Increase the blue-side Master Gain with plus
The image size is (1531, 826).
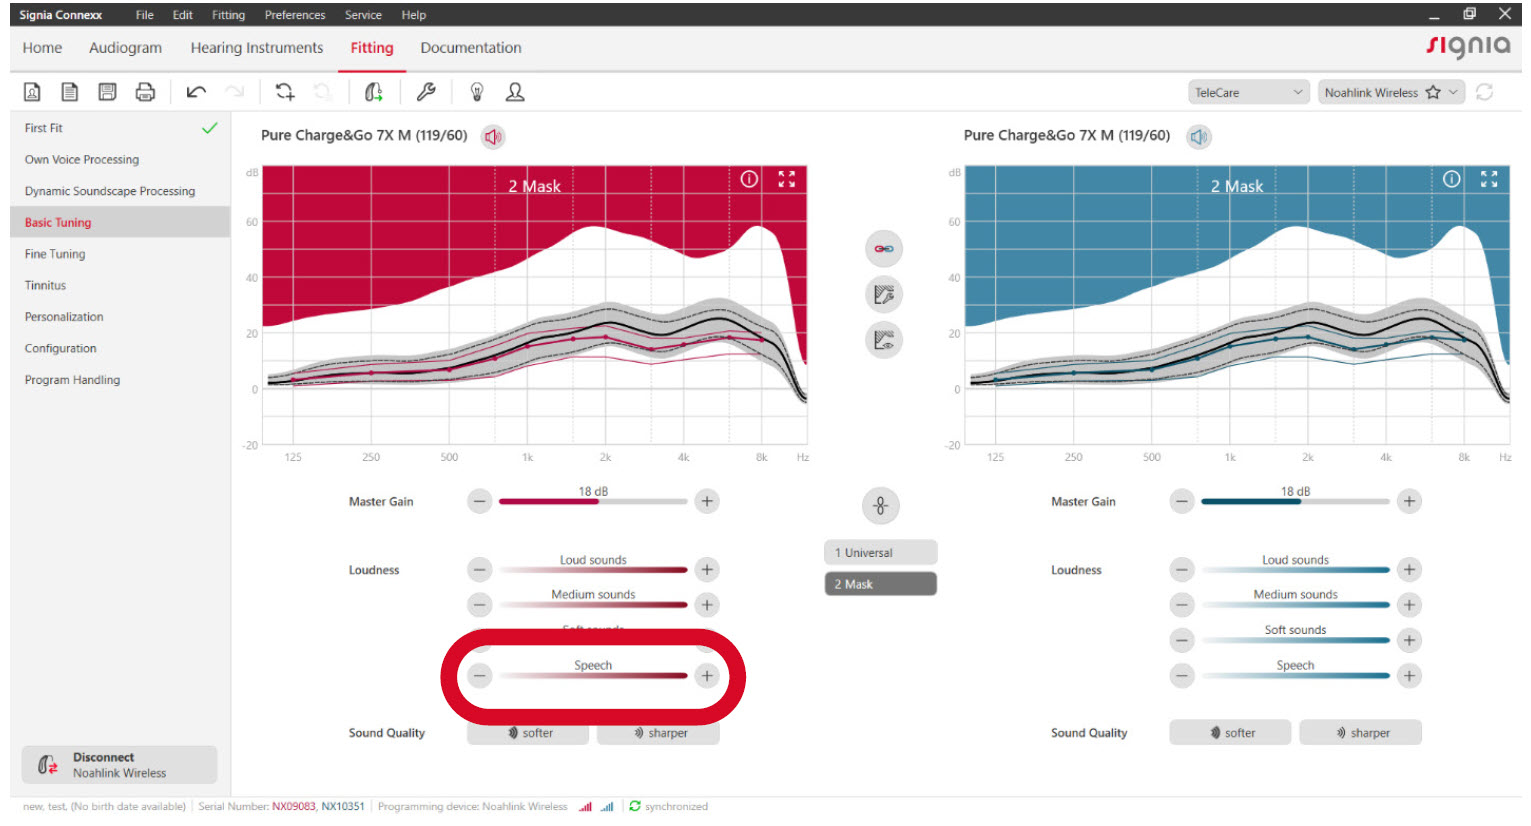tap(1409, 501)
